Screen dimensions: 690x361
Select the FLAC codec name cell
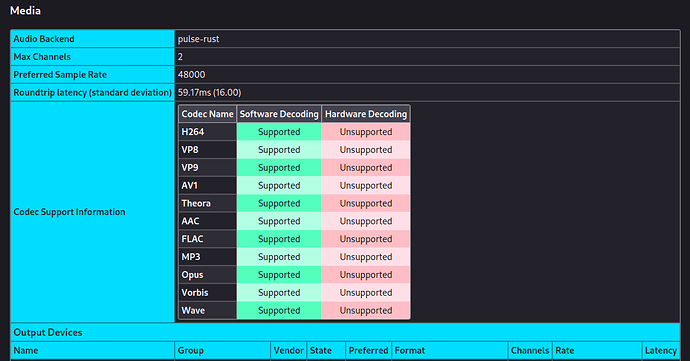coord(207,239)
